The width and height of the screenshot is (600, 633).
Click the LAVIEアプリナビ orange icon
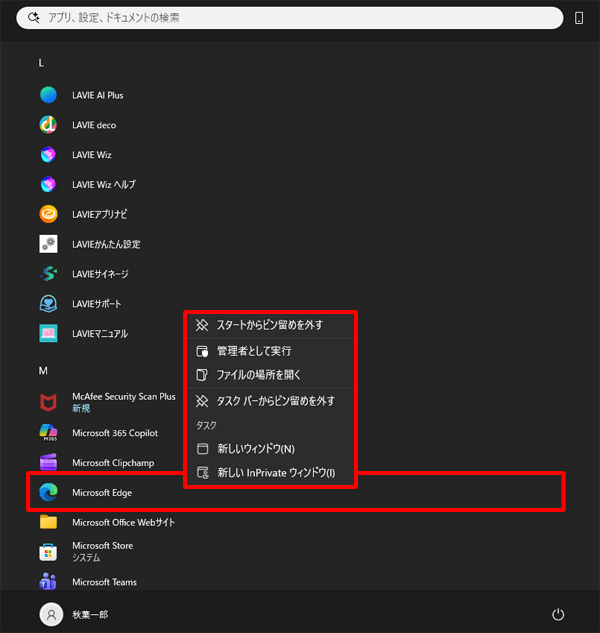coord(48,214)
